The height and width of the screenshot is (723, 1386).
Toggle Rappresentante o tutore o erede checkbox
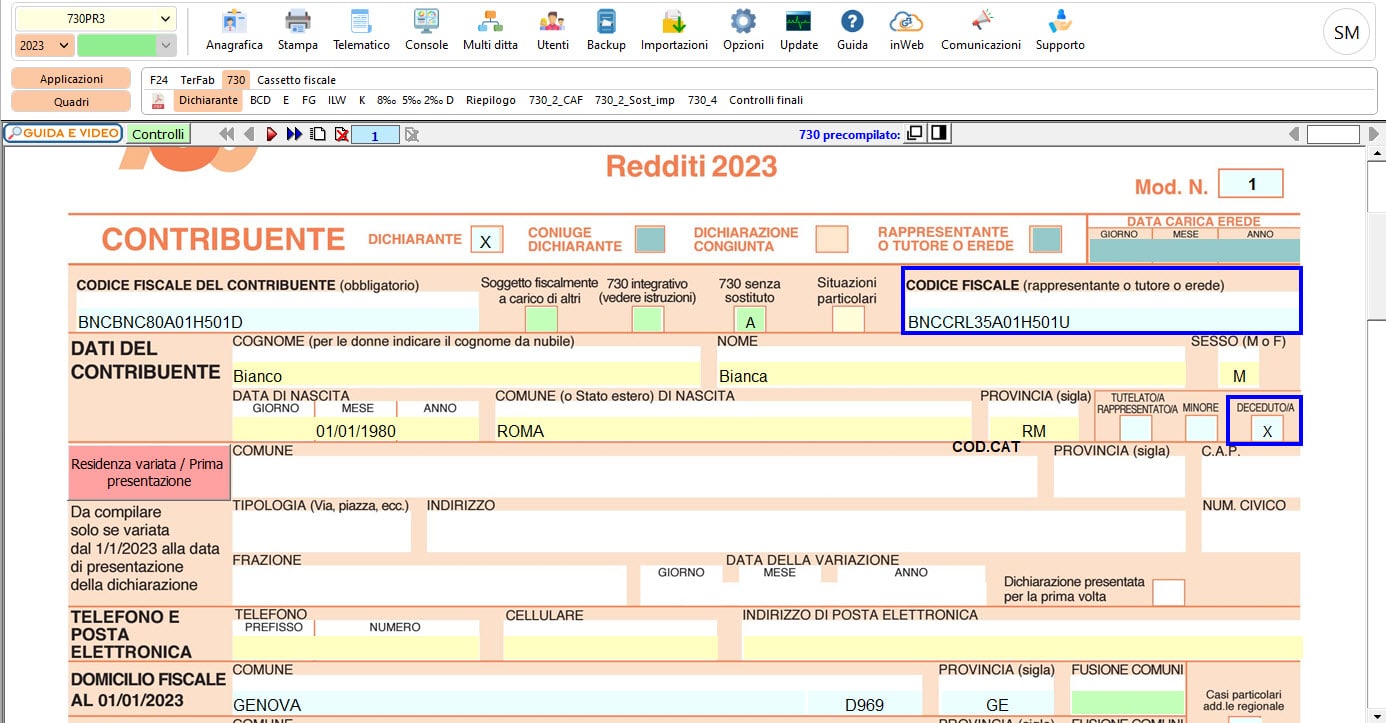click(1046, 239)
